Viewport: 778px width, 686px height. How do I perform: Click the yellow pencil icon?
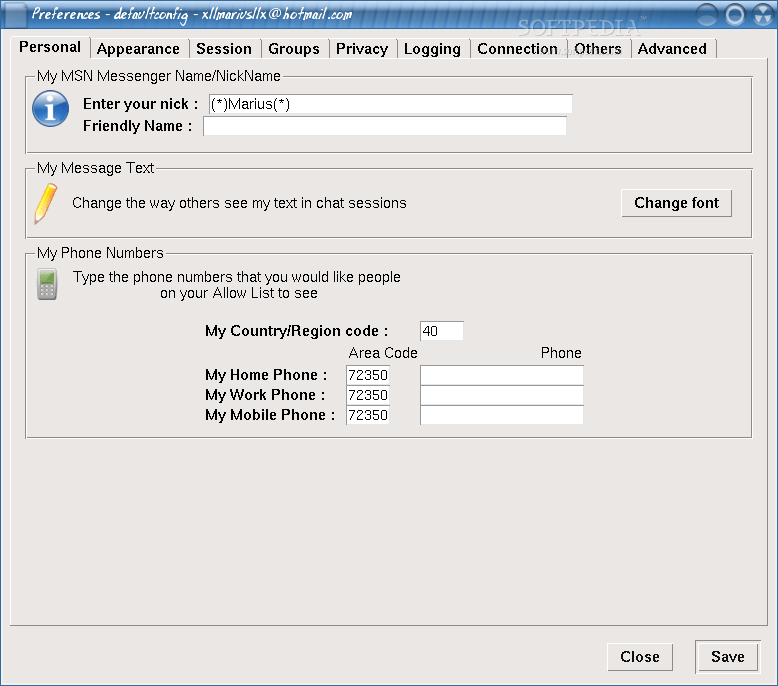coord(45,203)
